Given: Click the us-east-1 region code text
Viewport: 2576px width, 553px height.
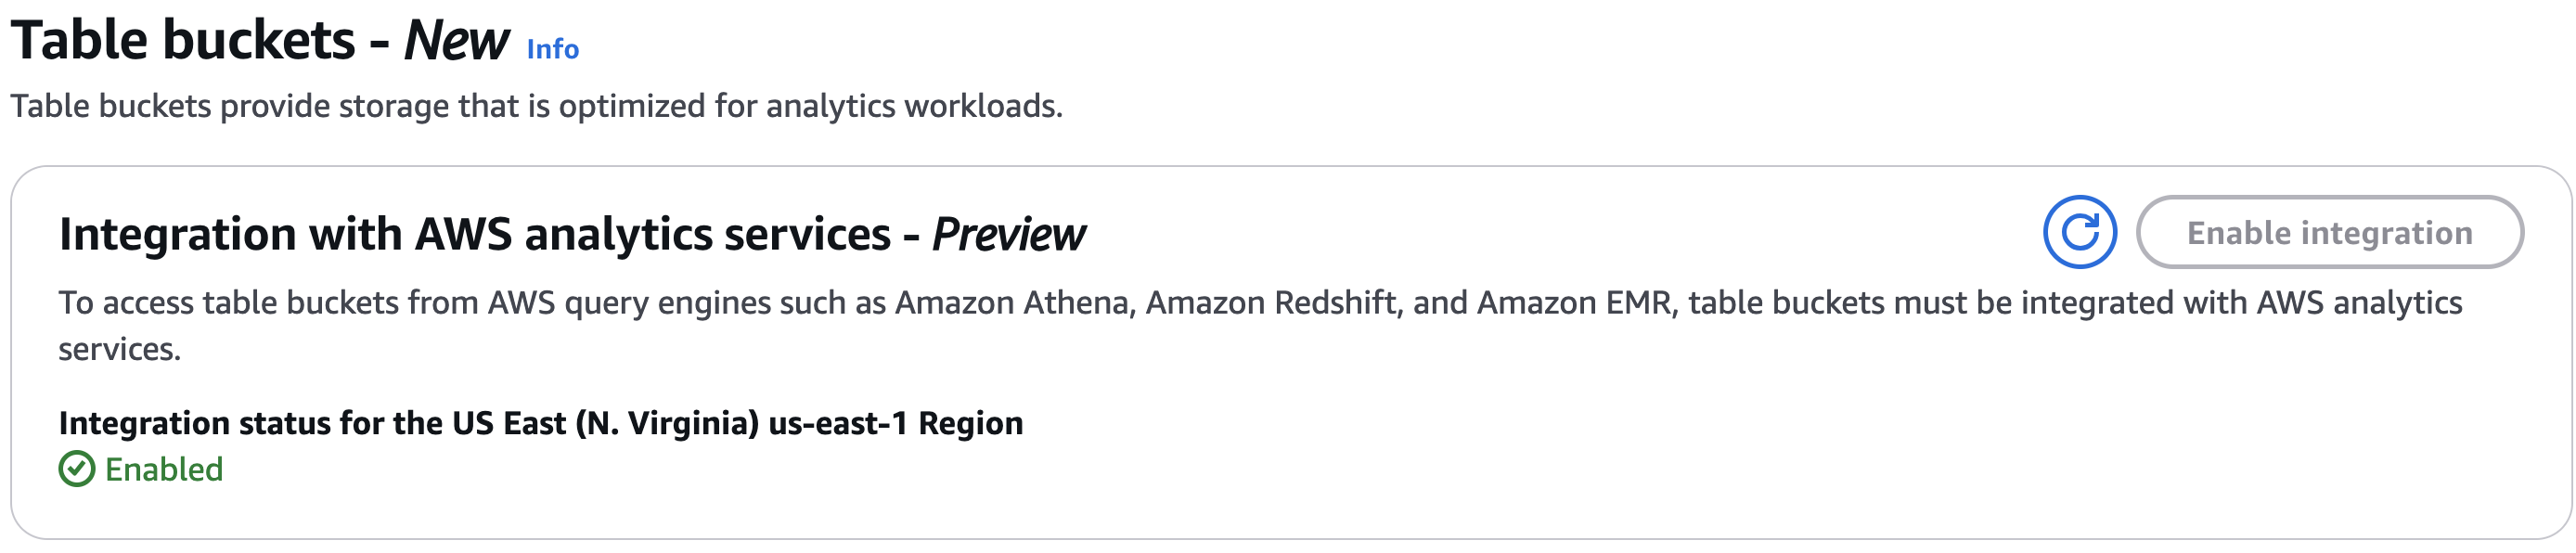Looking at the screenshot, I should click(x=838, y=424).
